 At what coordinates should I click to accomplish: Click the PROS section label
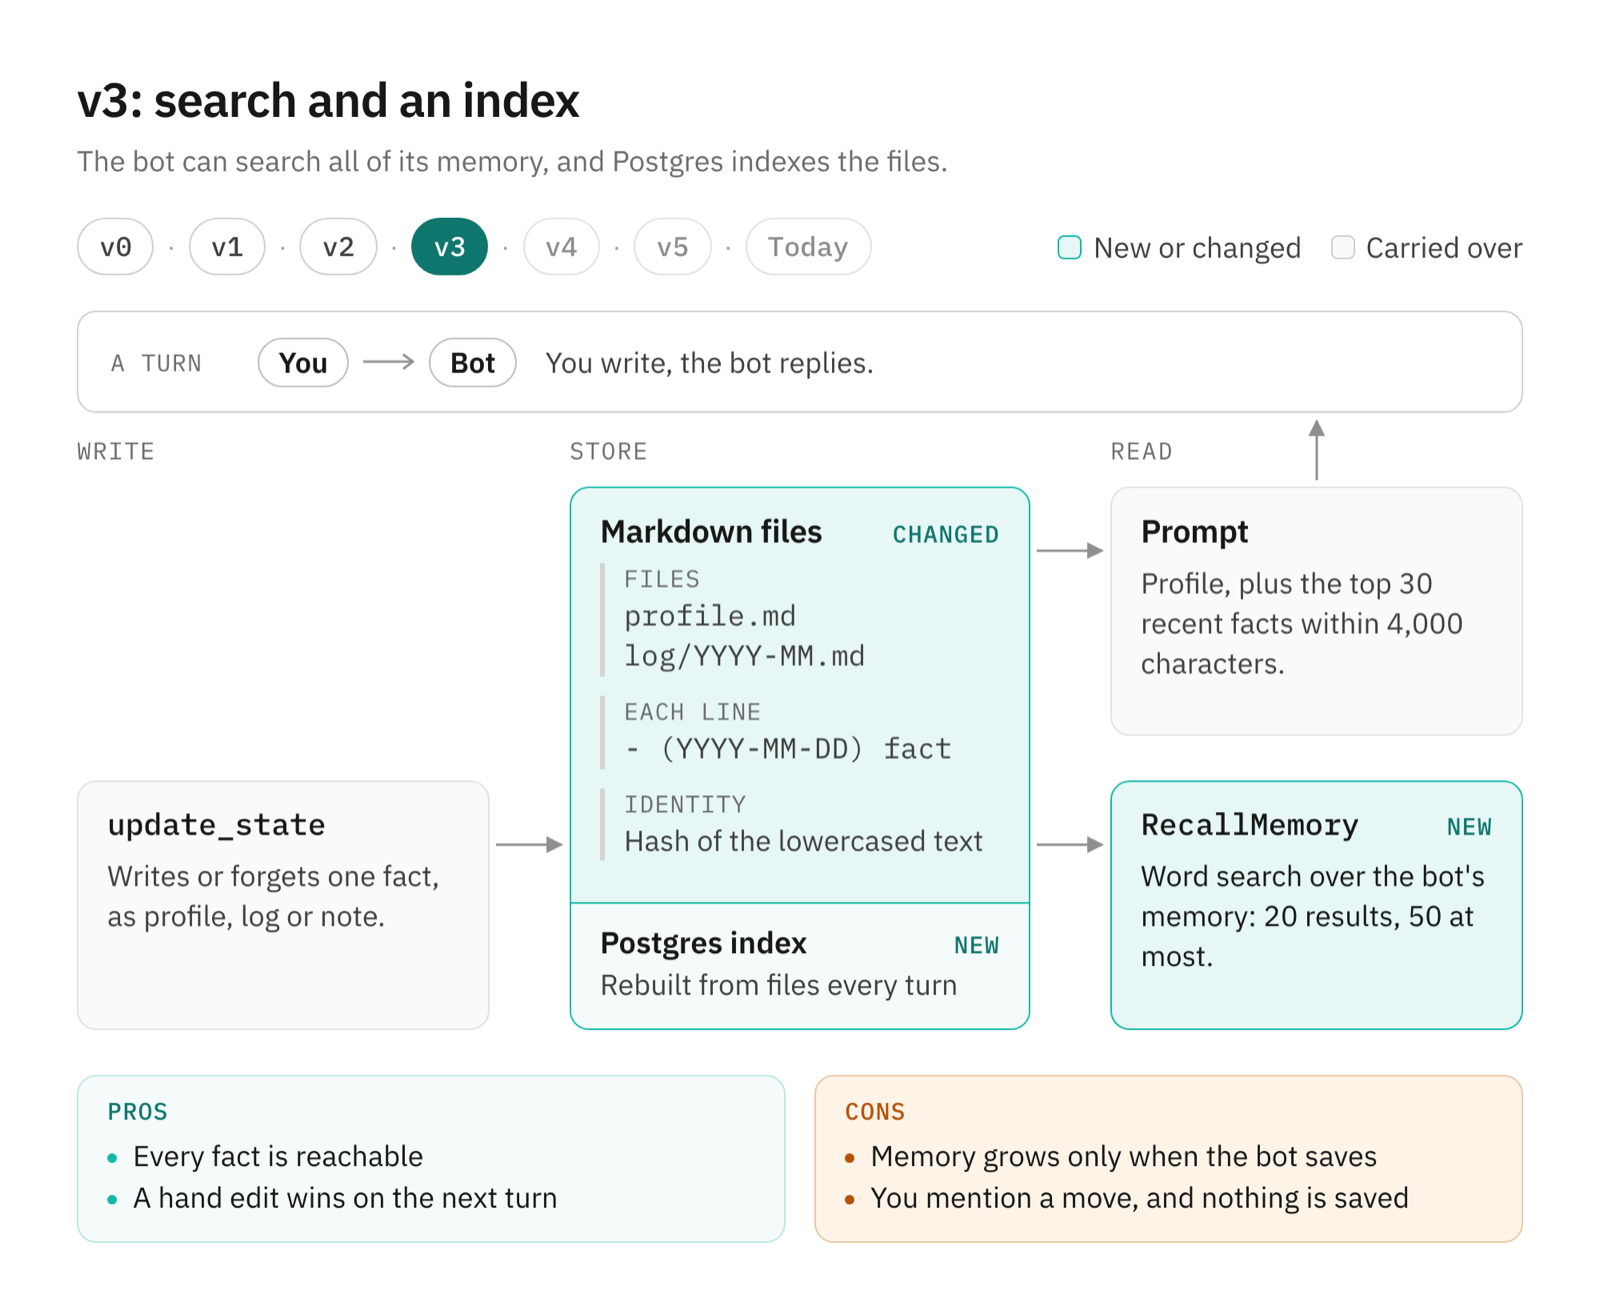pyautogui.click(x=138, y=1112)
